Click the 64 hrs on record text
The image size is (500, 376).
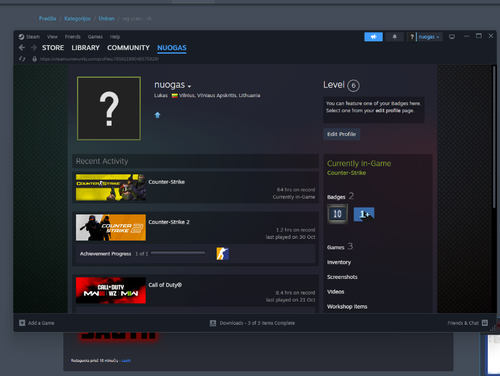click(296, 190)
